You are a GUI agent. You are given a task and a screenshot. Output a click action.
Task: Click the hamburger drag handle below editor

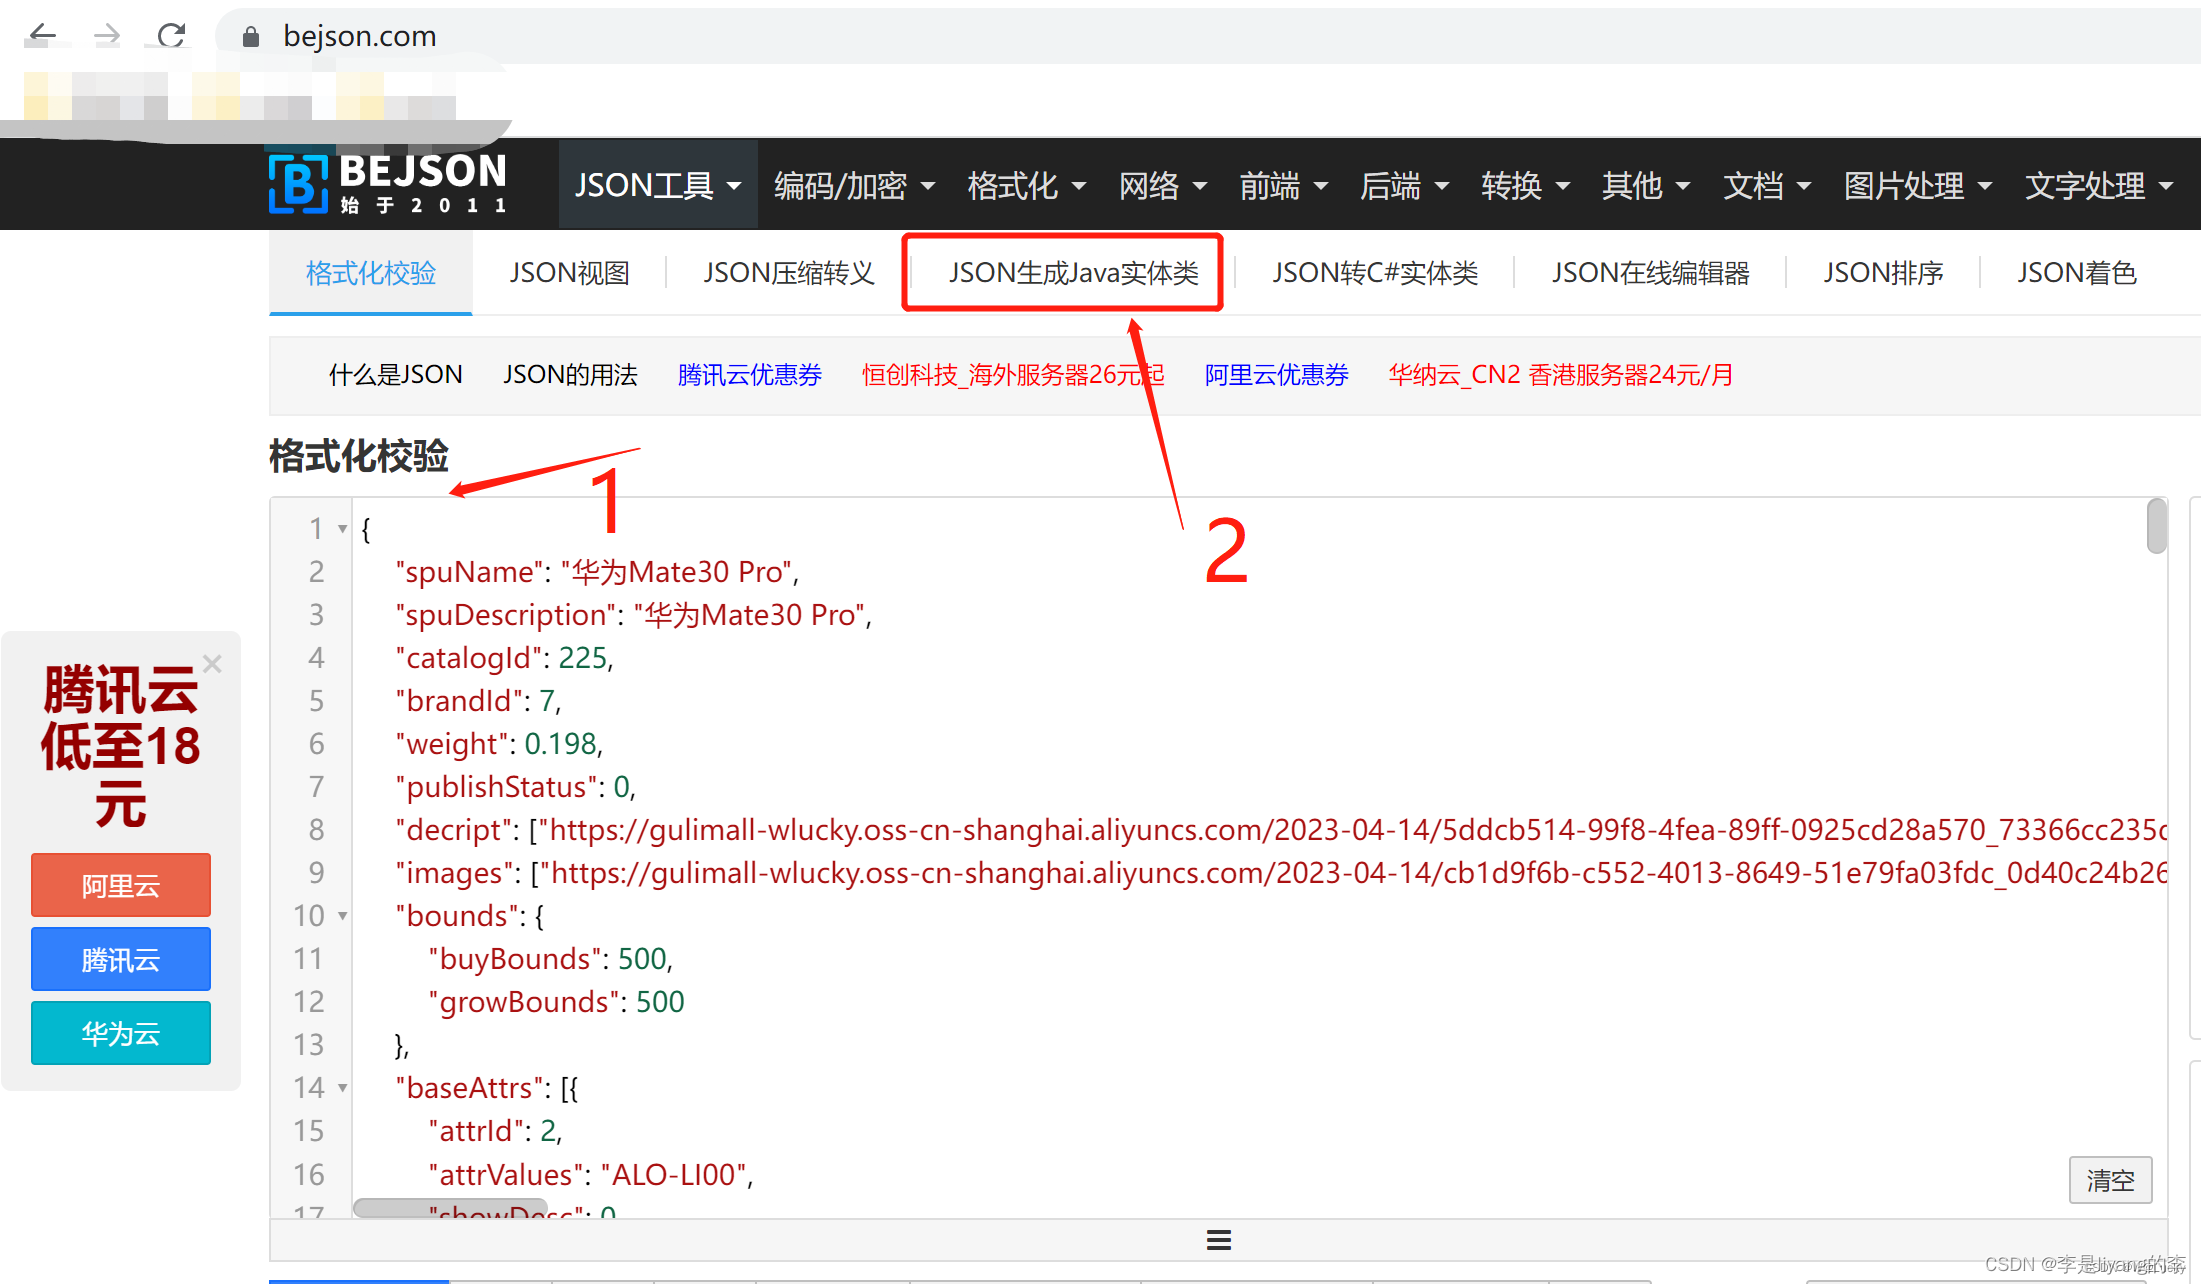(x=1218, y=1240)
